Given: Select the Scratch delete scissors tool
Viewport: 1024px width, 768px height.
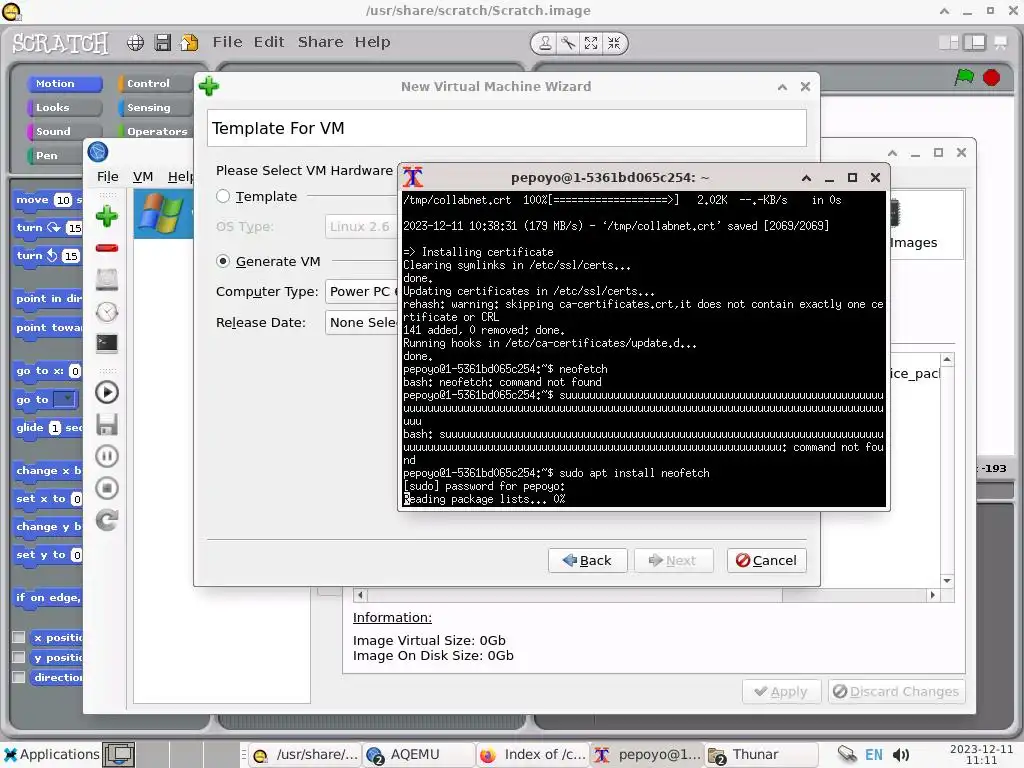Looking at the screenshot, I should click(x=568, y=43).
